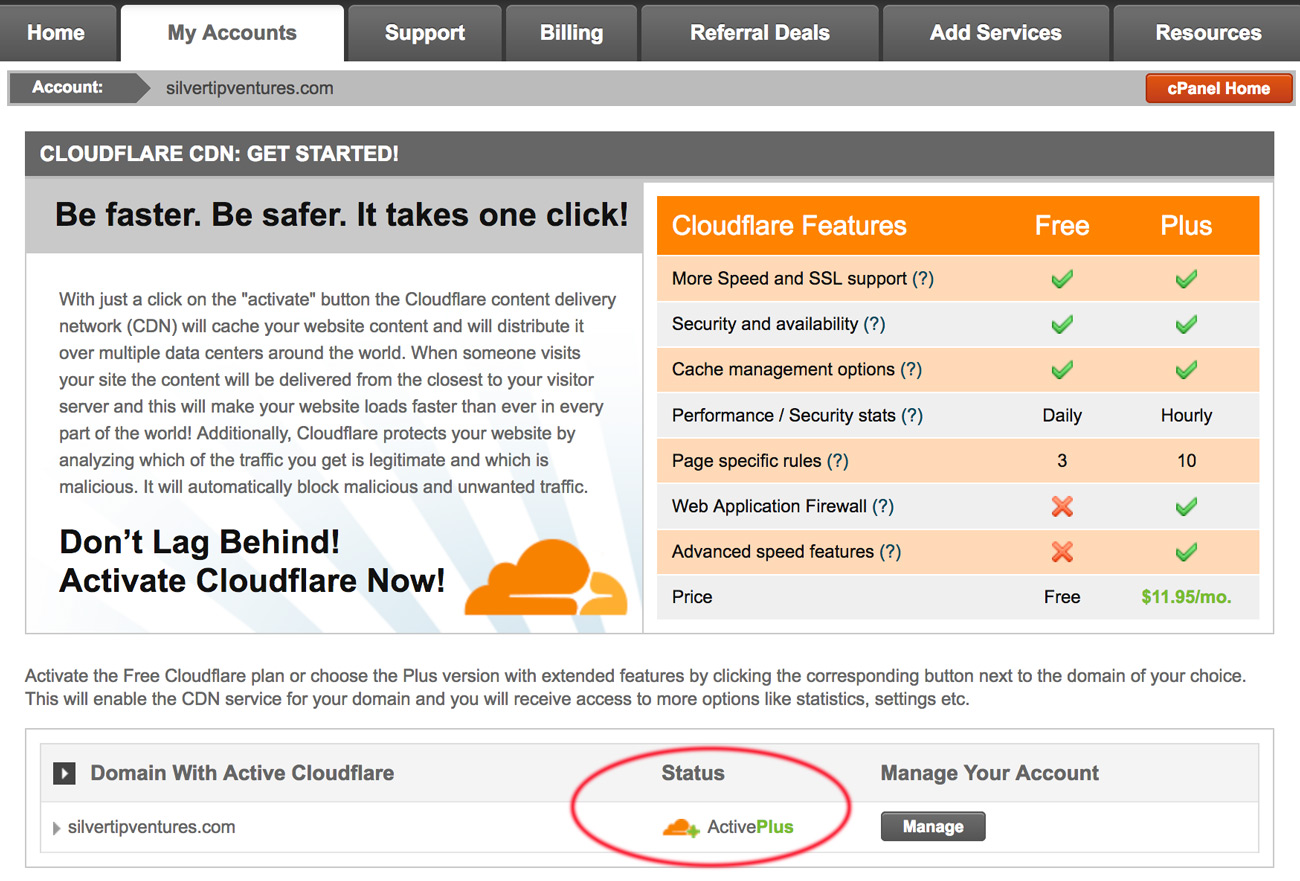Screen dimensions: 1300x881
Task: Click the account name silvertipventures.com in header
Action: pyautogui.click(x=249, y=88)
